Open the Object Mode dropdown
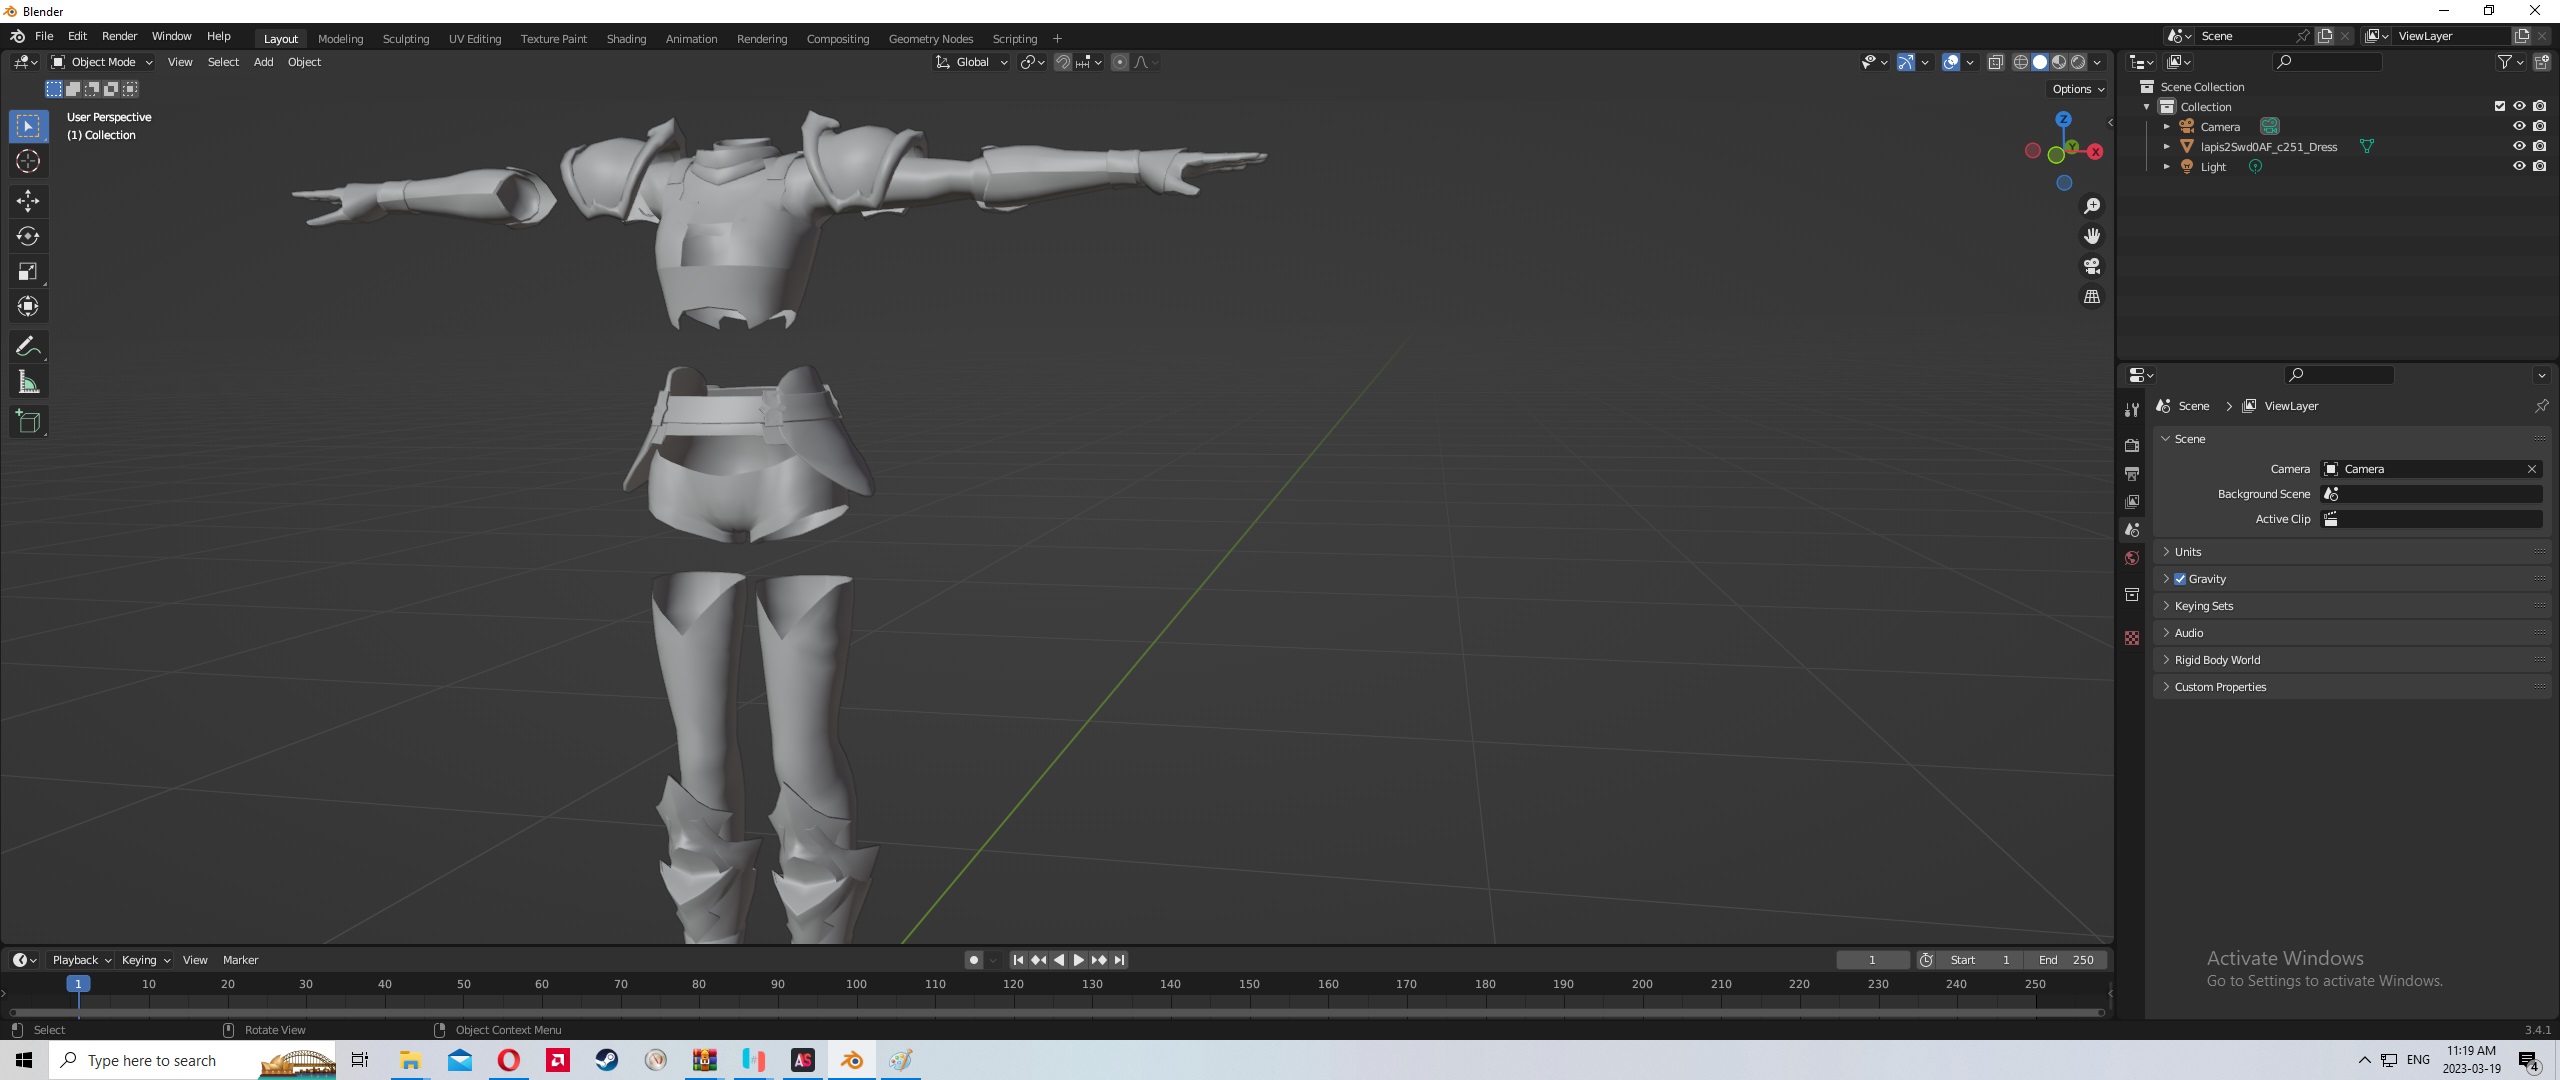 pos(101,62)
